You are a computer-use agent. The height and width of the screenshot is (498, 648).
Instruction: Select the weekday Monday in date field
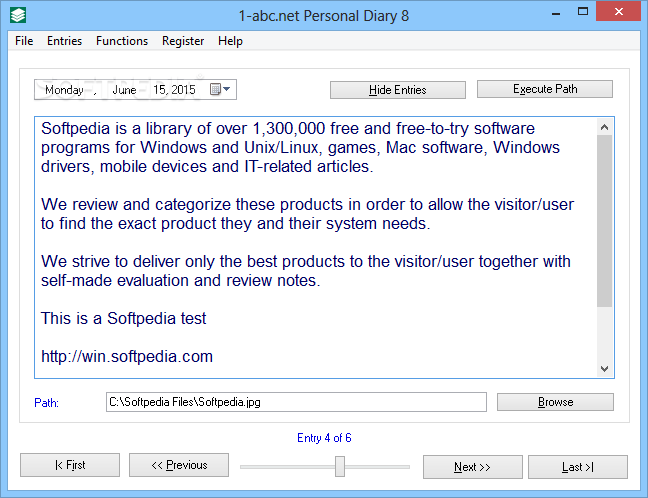tap(64, 90)
